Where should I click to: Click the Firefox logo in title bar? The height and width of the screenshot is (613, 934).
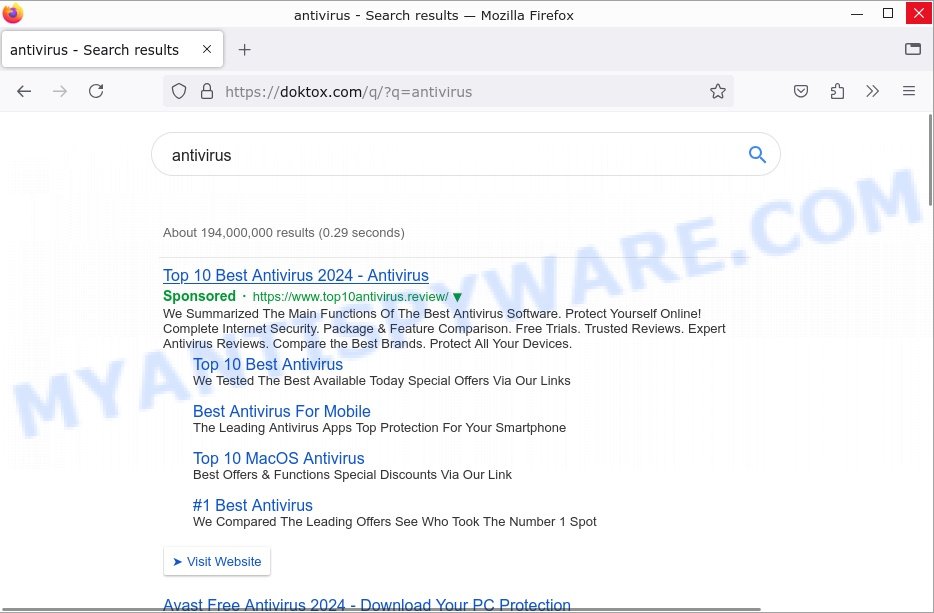point(13,13)
